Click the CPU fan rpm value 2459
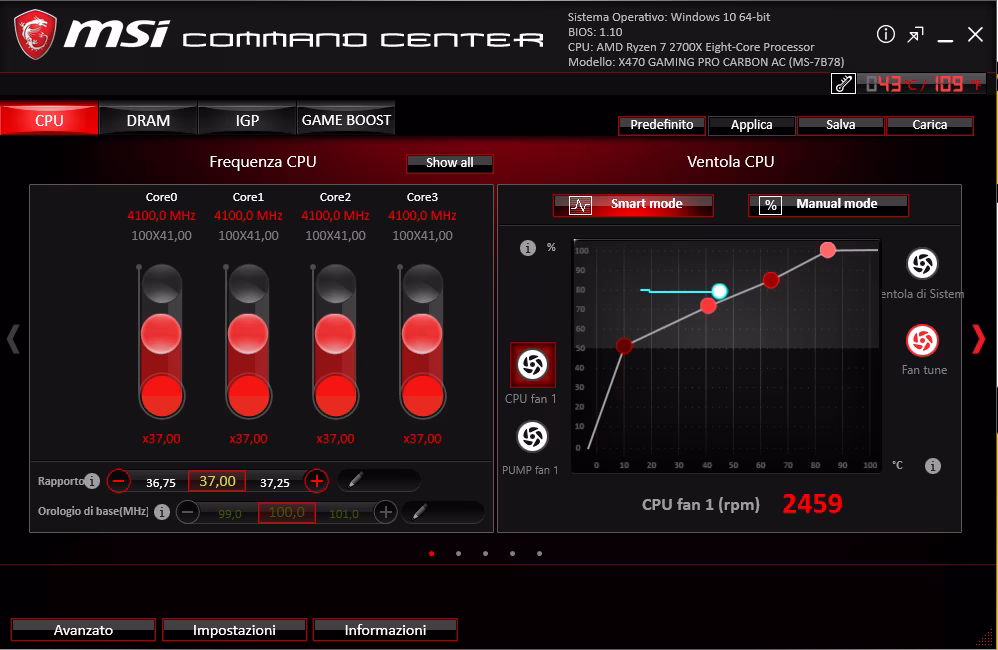This screenshot has width=998, height=650. [812, 504]
